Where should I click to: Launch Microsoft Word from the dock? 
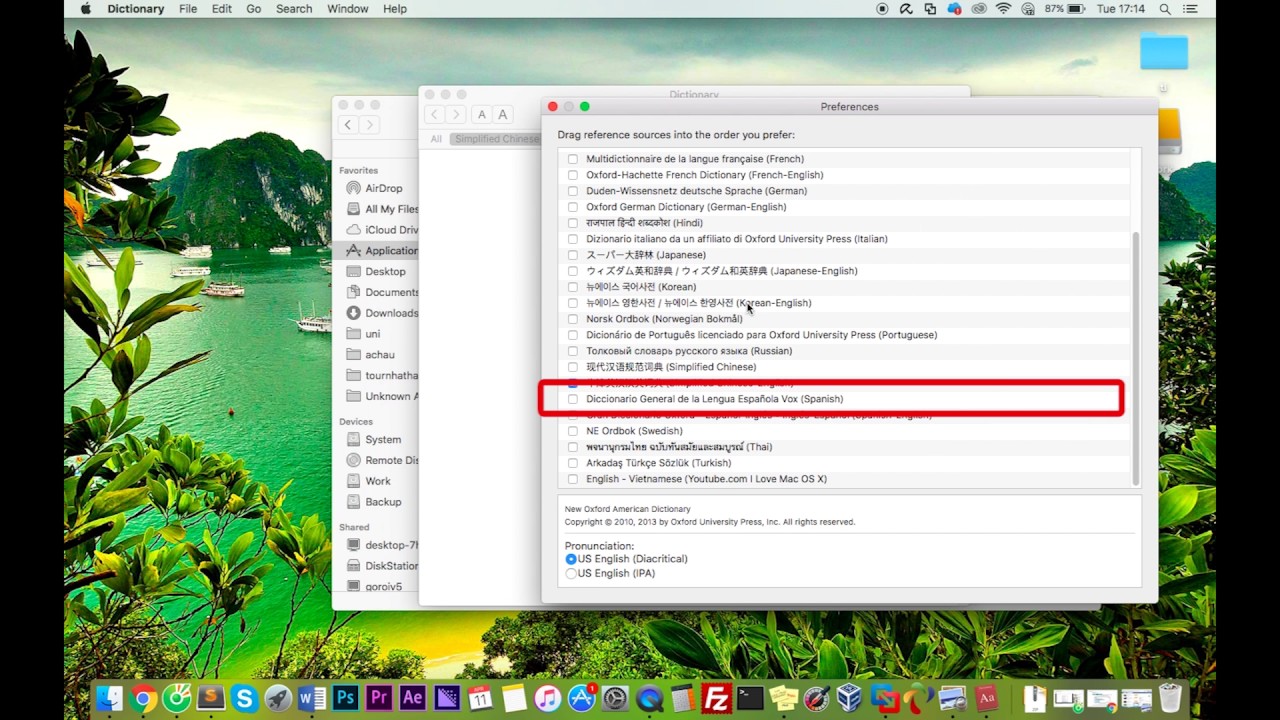click(x=312, y=698)
